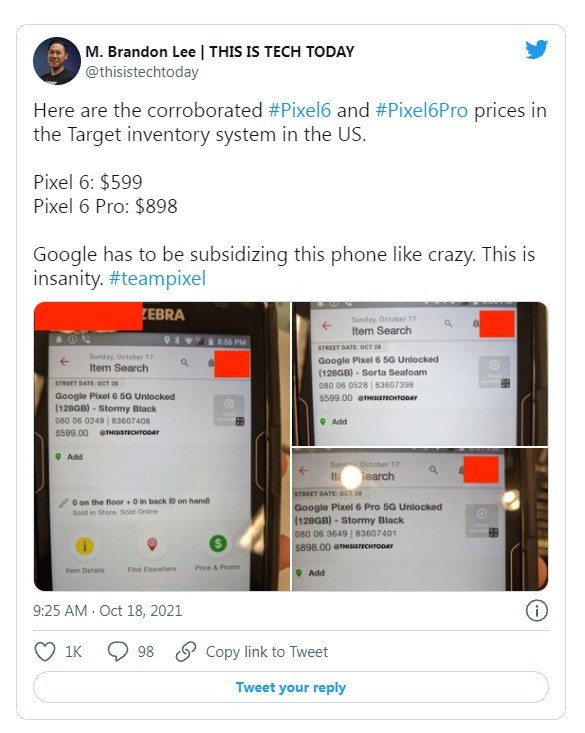The height and width of the screenshot is (733, 585).
Task: Click author name M. Brandon Lee
Action: (x=140, y=51)
